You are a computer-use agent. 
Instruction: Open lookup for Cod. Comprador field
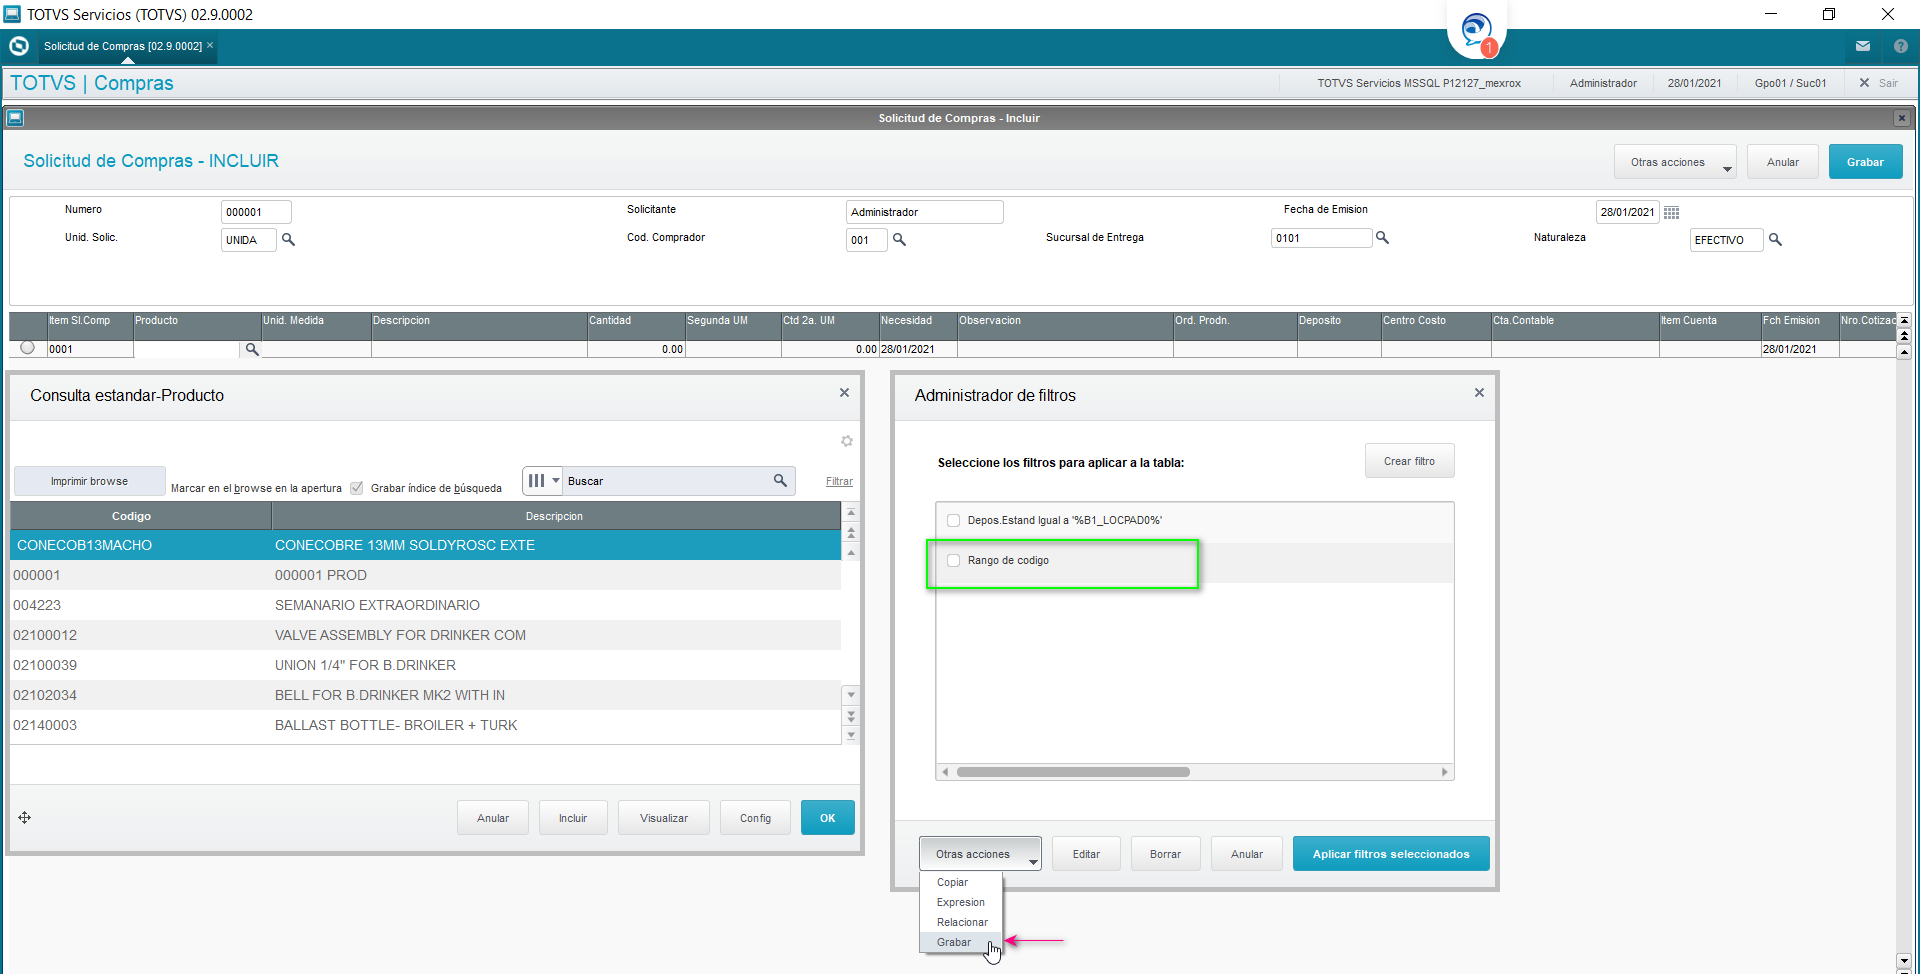(899, 240)
